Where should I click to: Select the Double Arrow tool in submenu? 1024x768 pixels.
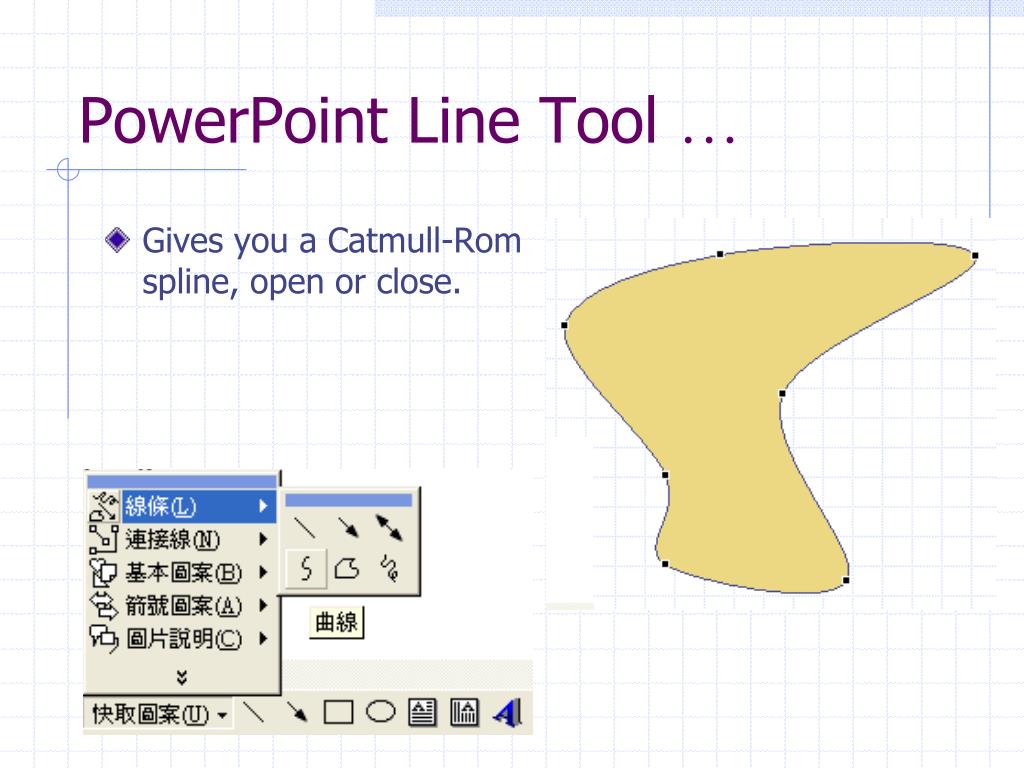(x=389, y=528)
